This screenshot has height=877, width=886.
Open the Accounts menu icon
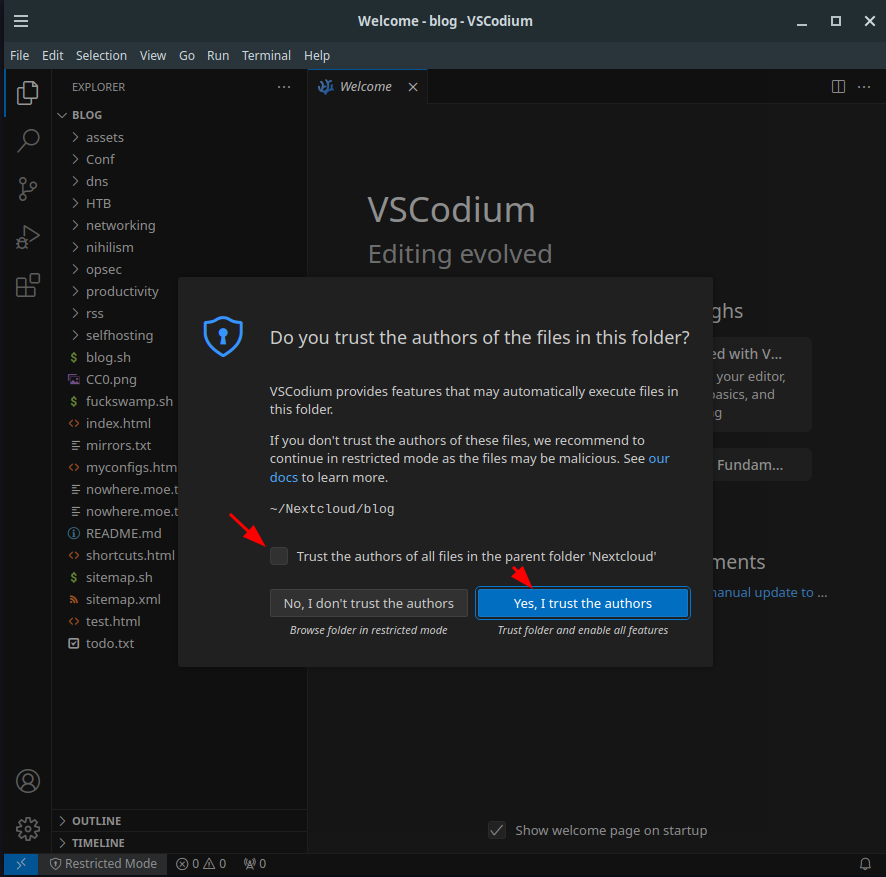coord(28,781)
